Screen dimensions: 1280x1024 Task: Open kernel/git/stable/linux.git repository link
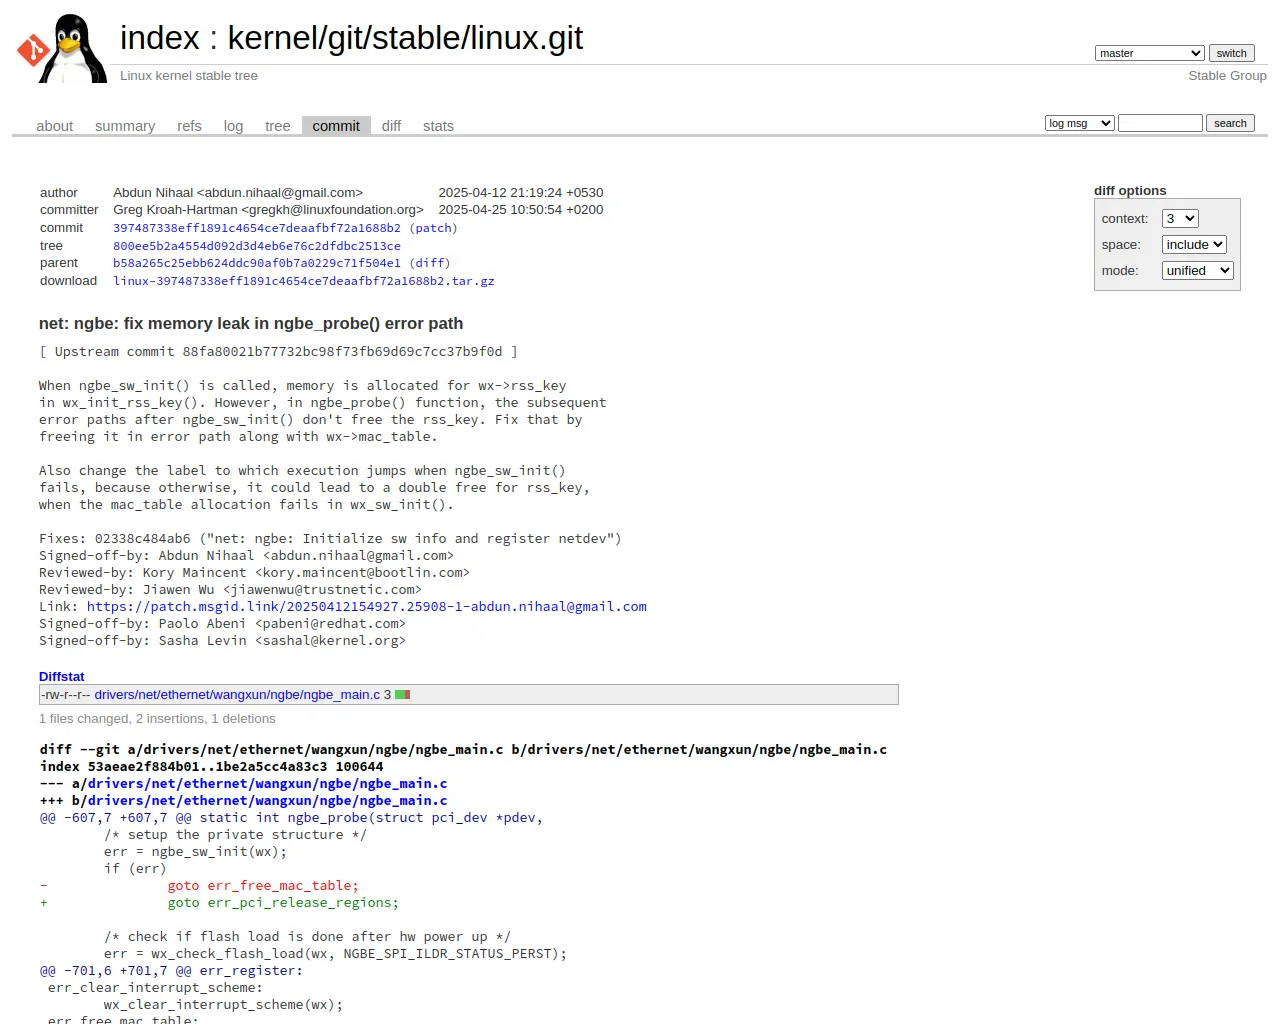coord(405,38)
